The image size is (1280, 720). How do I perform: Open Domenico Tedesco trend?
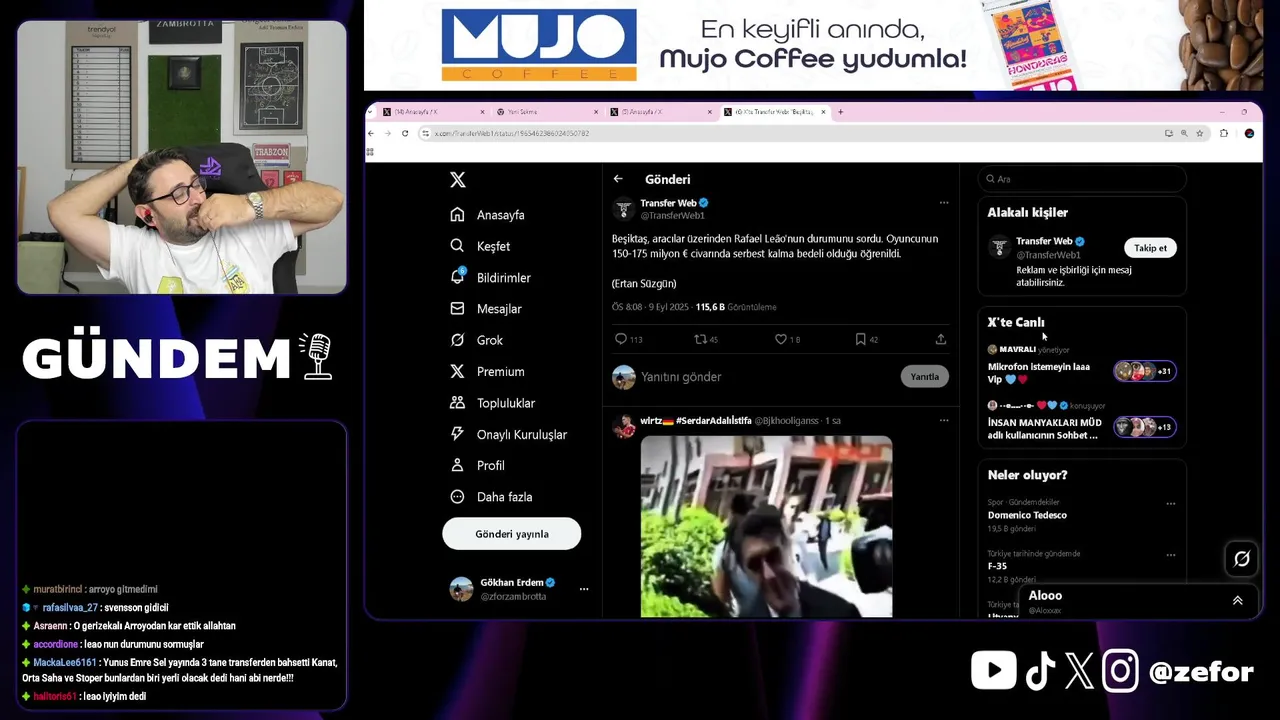click(1027, 515)
